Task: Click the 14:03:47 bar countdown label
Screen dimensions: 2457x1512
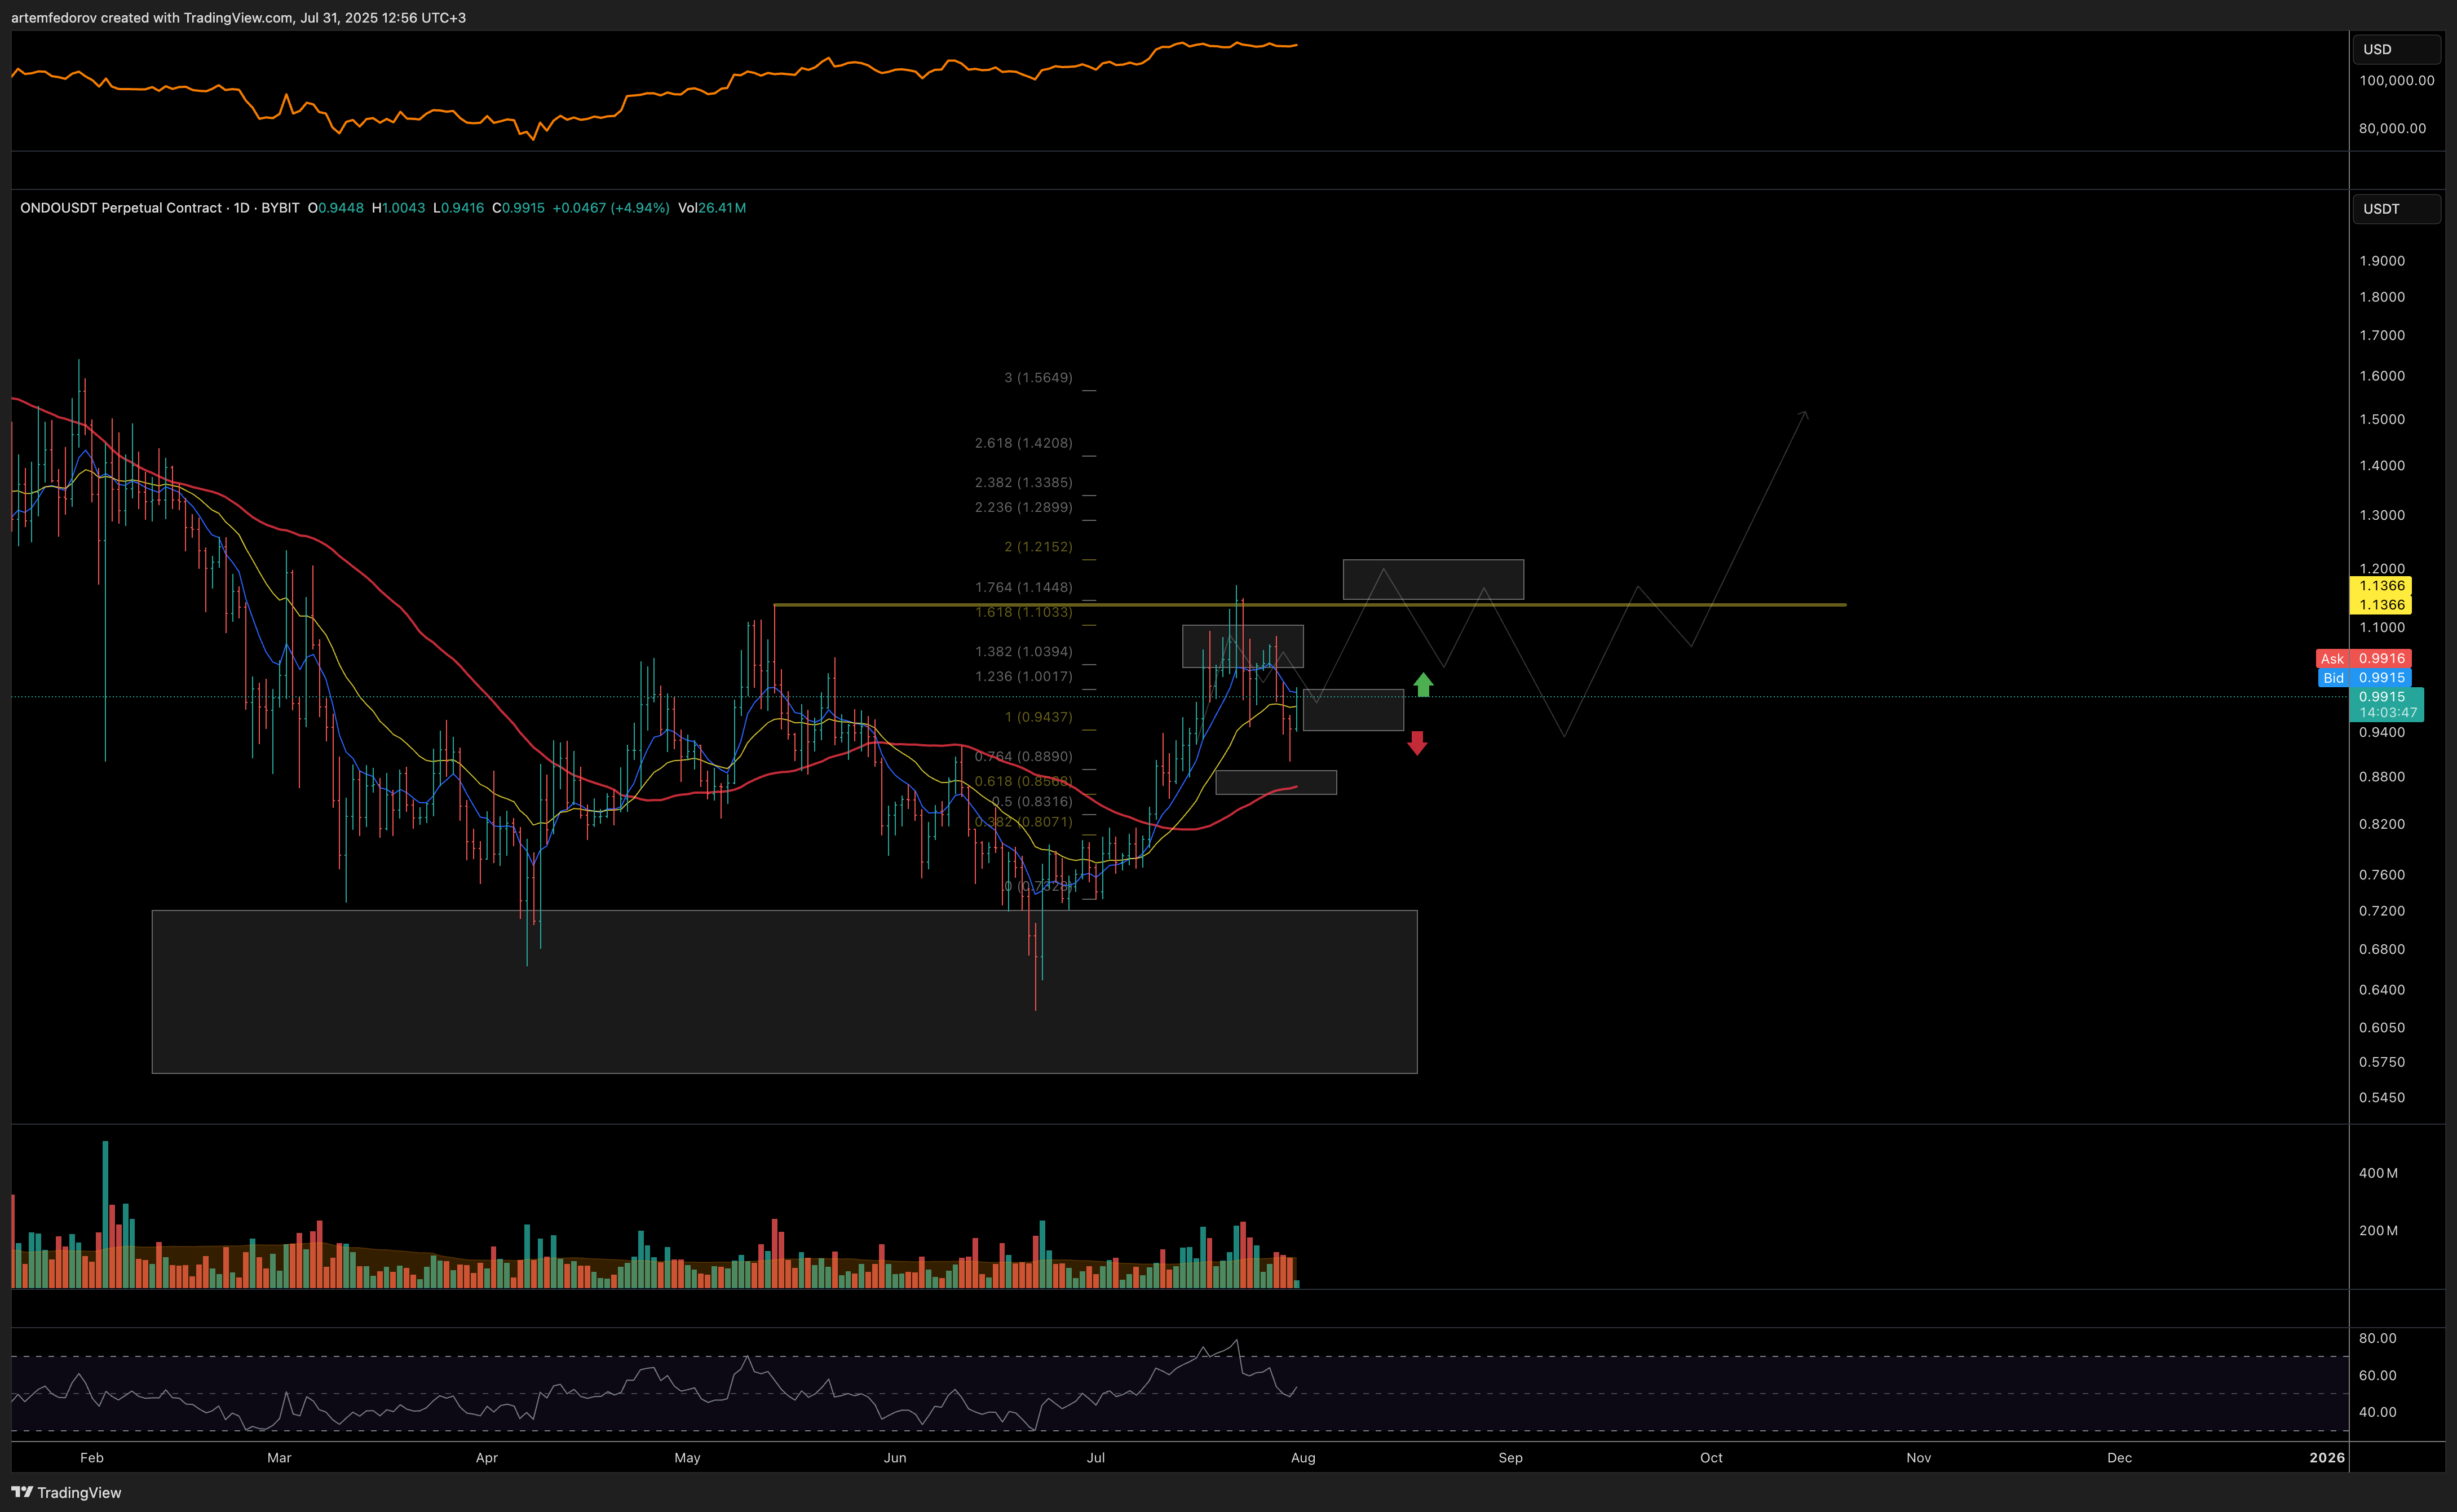Action: 2388,713
